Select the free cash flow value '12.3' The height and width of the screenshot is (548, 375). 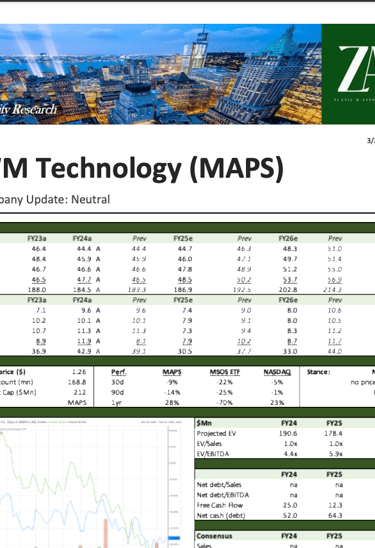click(336, 505)
